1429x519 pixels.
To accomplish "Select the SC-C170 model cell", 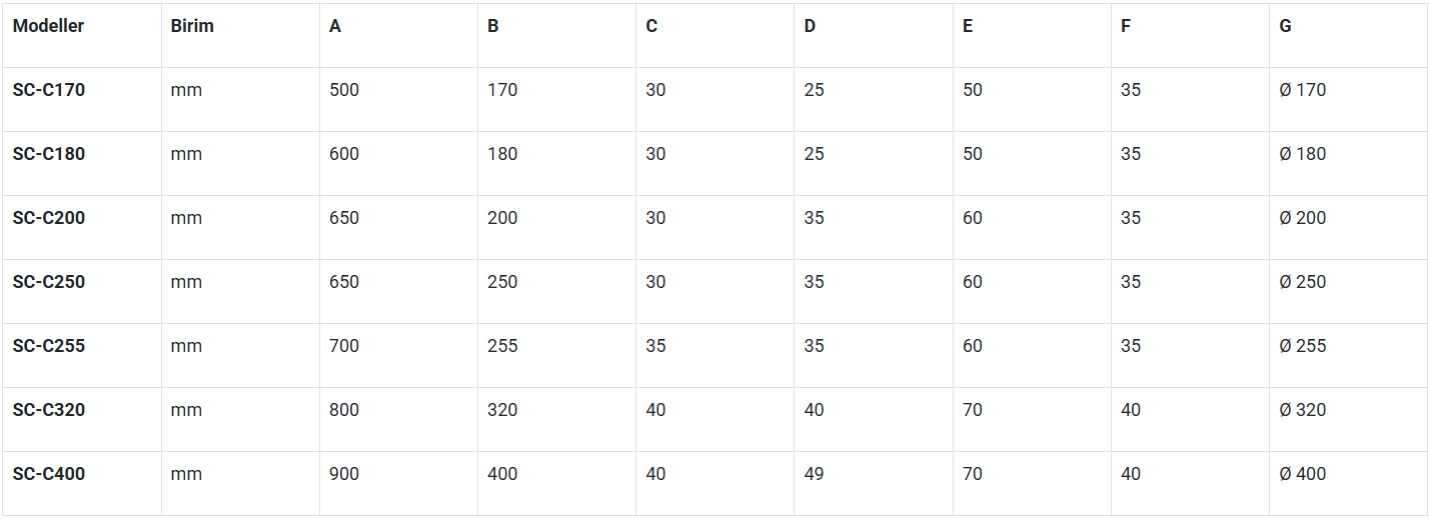I will (x=49, y=90).
